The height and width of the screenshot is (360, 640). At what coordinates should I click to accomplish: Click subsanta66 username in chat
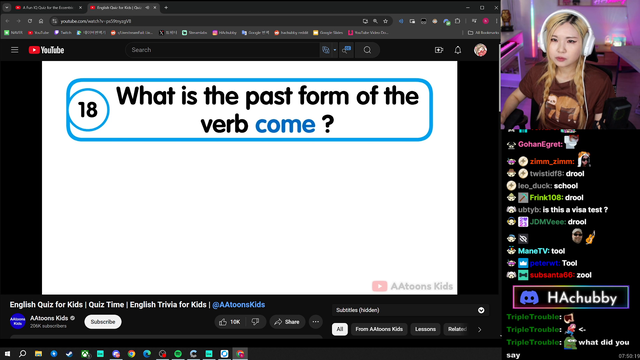(x=552, y=275)
